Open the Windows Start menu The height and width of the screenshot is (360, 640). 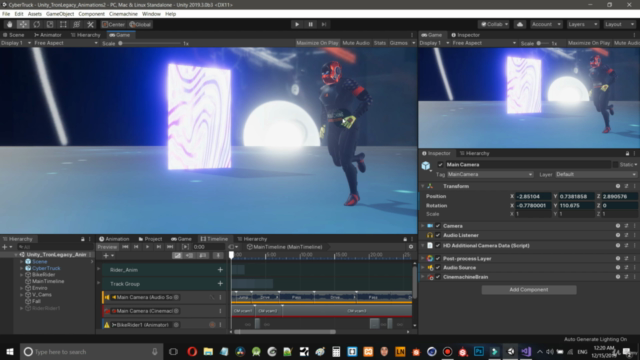click(x=10, y=352)
